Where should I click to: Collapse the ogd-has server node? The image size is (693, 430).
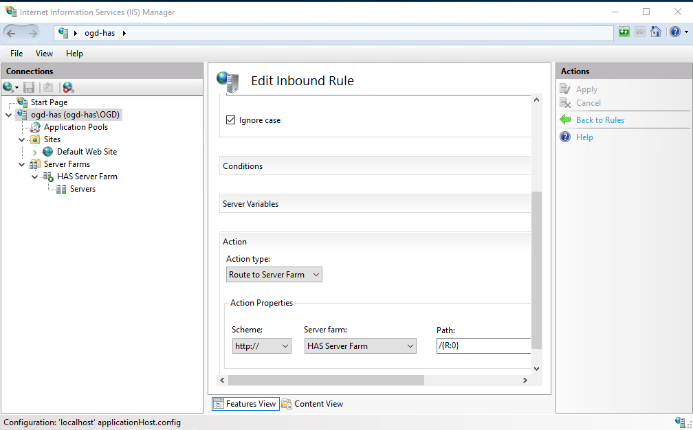[x=8, y=115]
